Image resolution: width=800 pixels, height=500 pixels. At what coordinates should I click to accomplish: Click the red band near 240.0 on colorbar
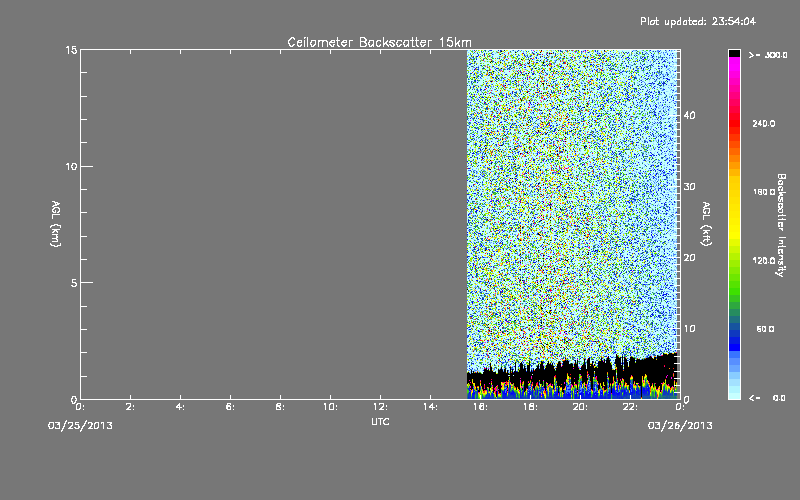734,123
